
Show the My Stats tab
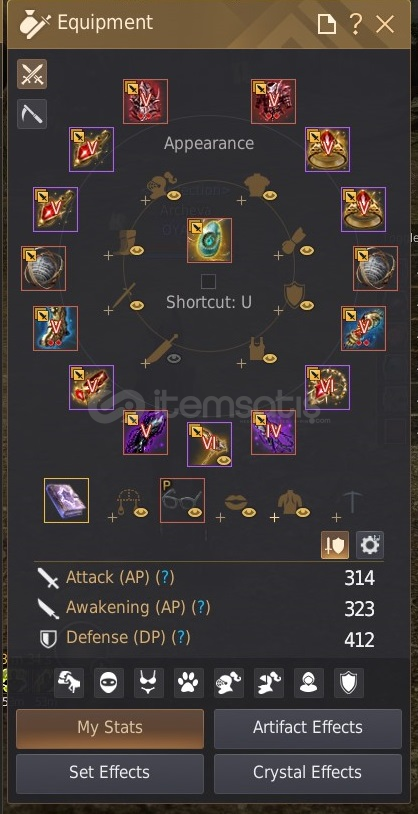point(110,728)
